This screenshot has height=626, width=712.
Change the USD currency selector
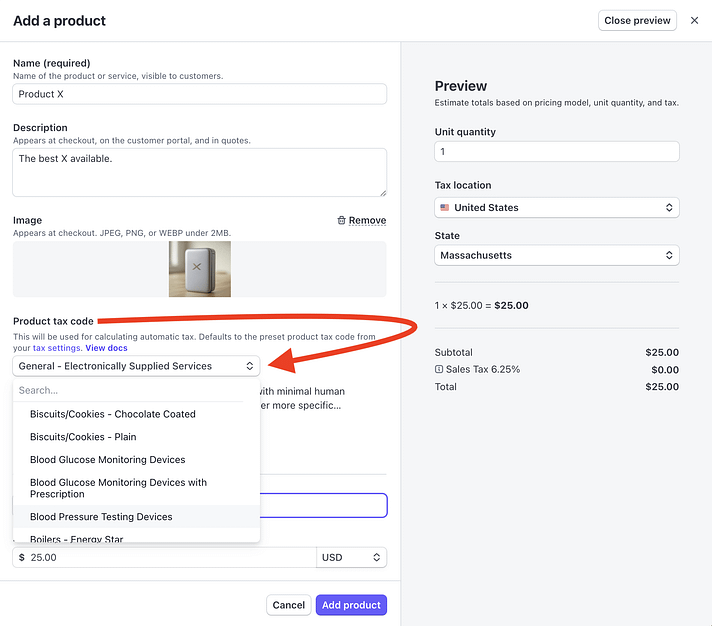coord(351,557)
